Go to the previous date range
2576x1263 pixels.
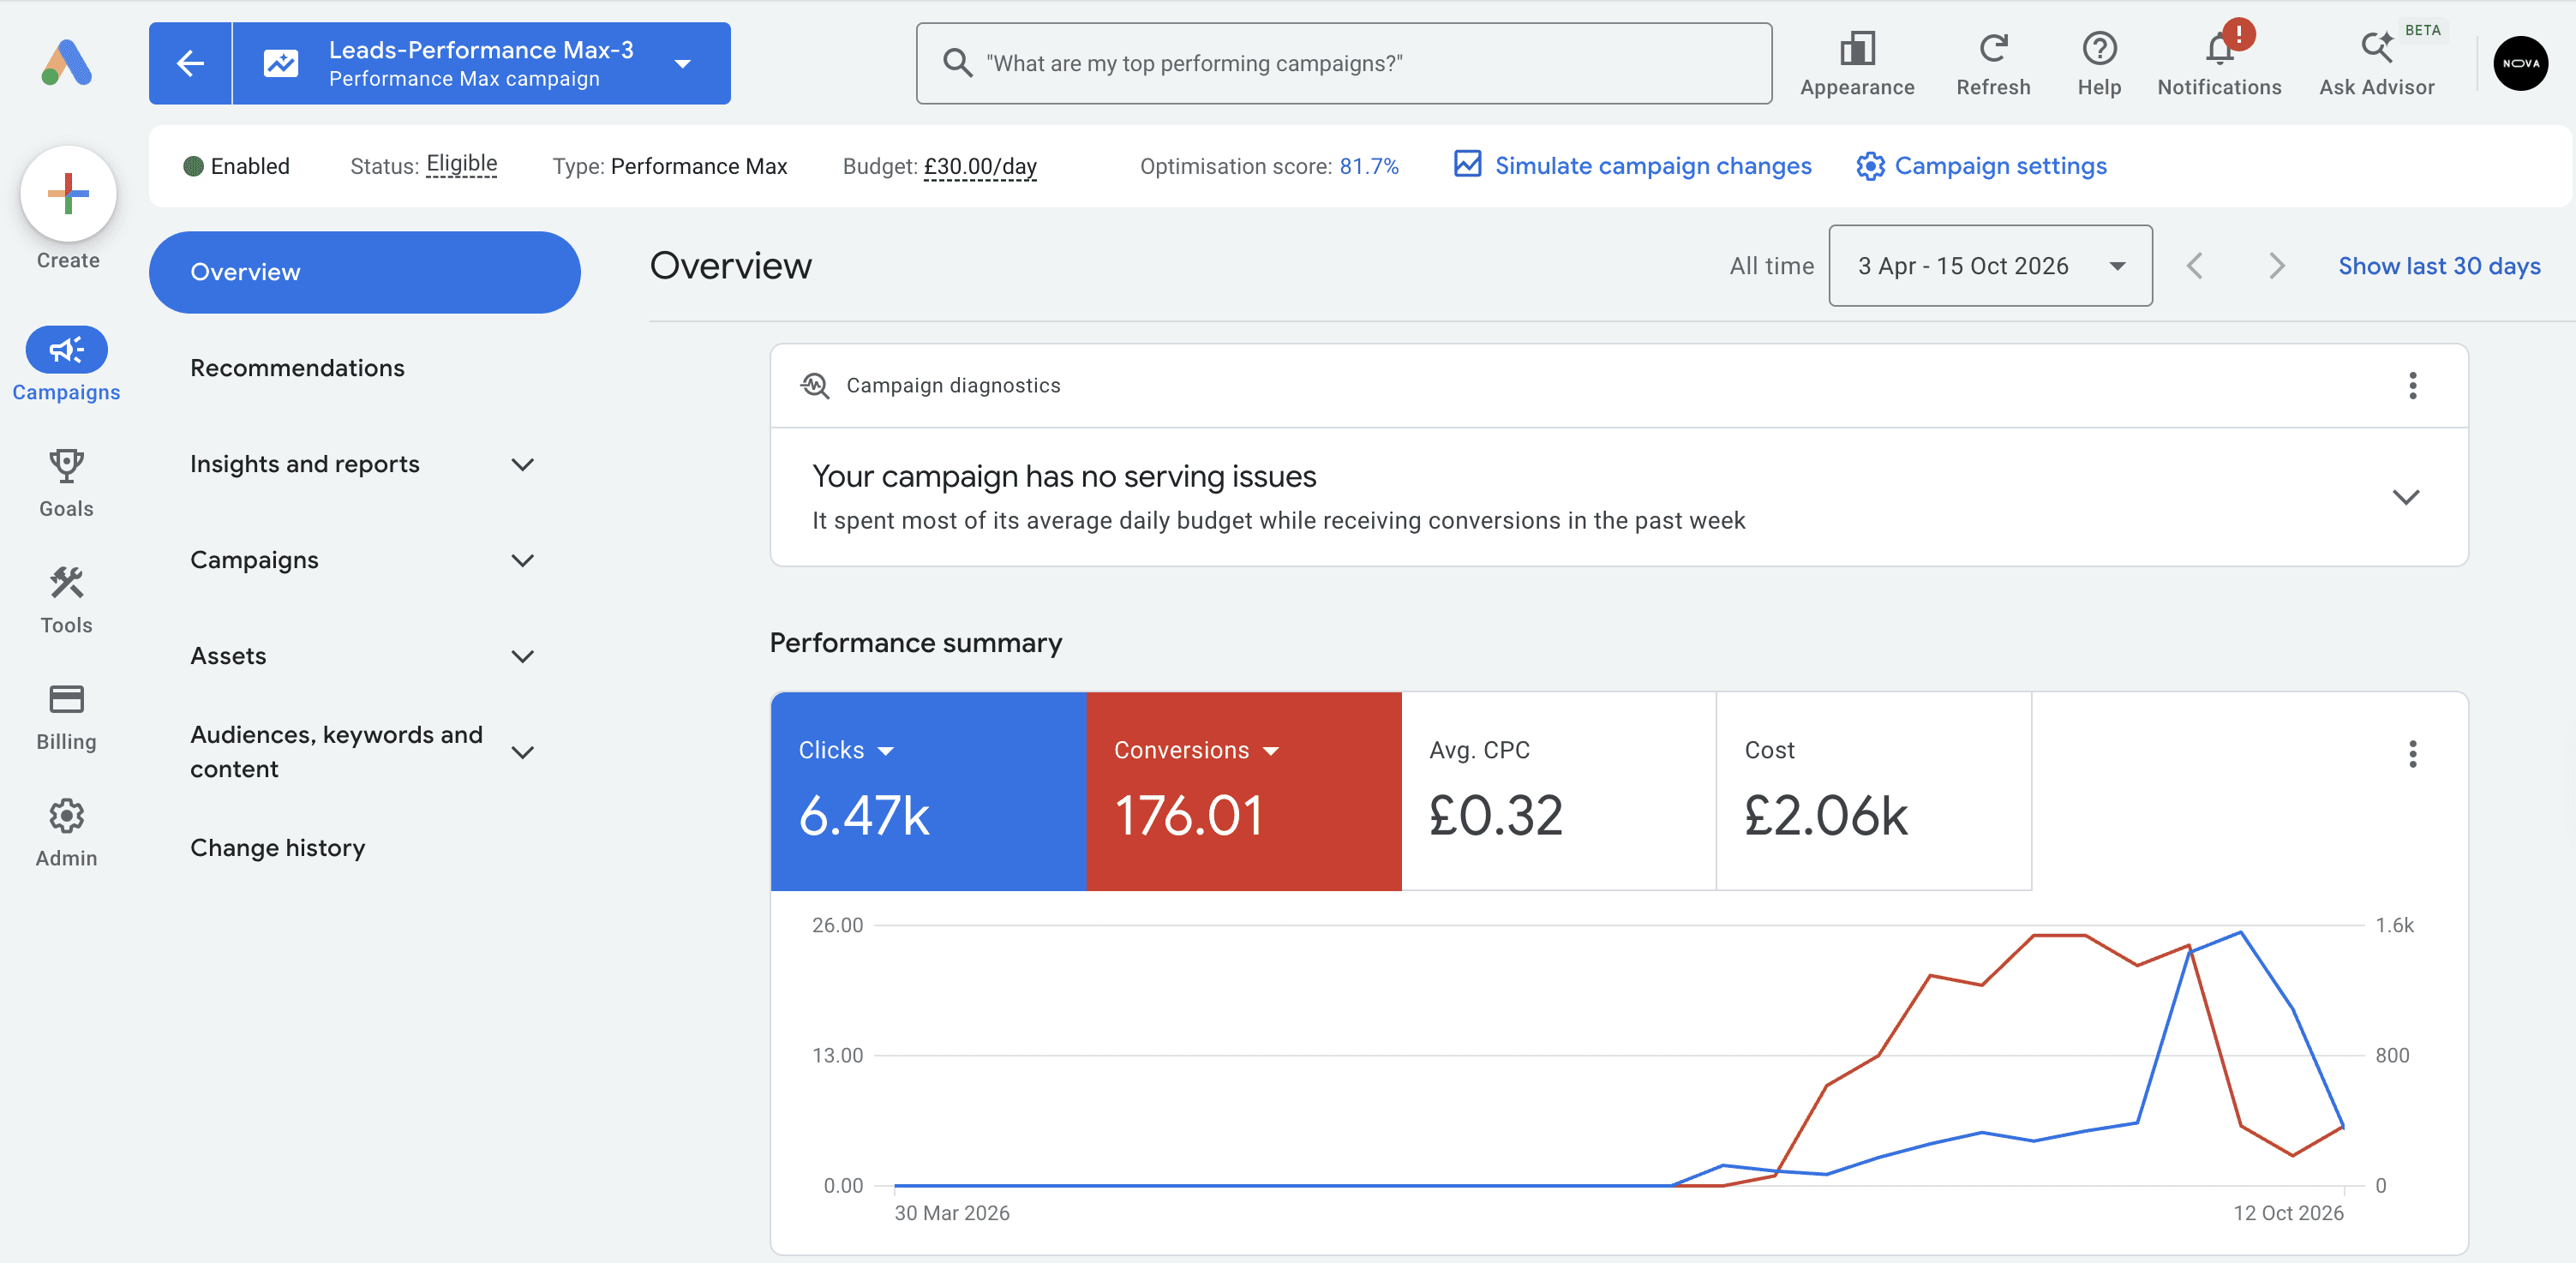pyautogui.click(x=2194, y=265)
